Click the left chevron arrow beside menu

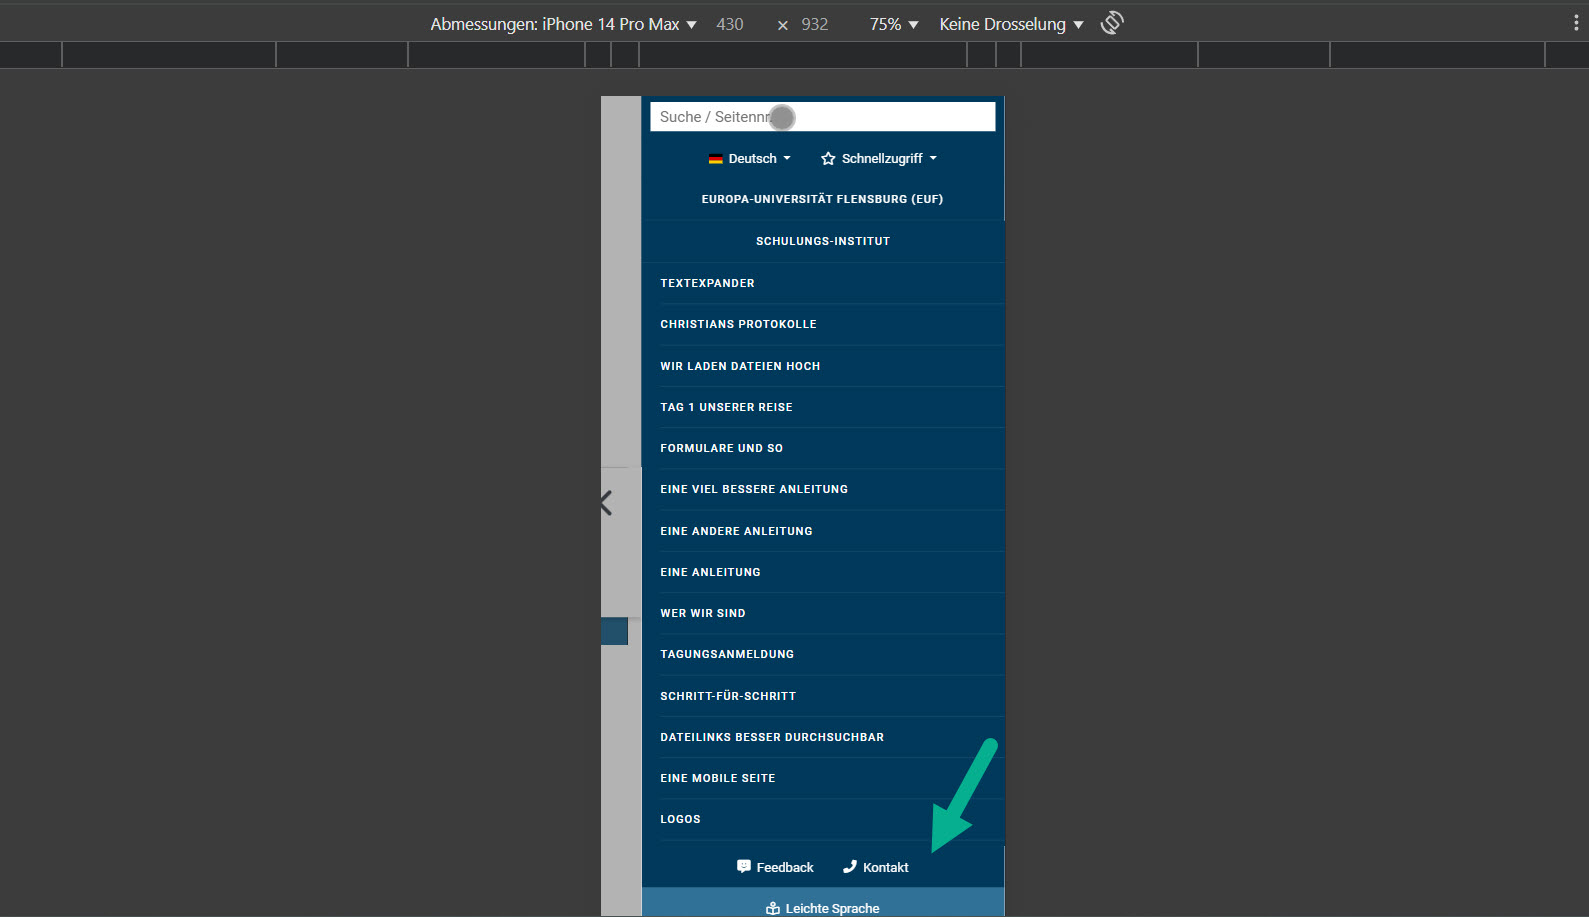click(x=606, y=503)
